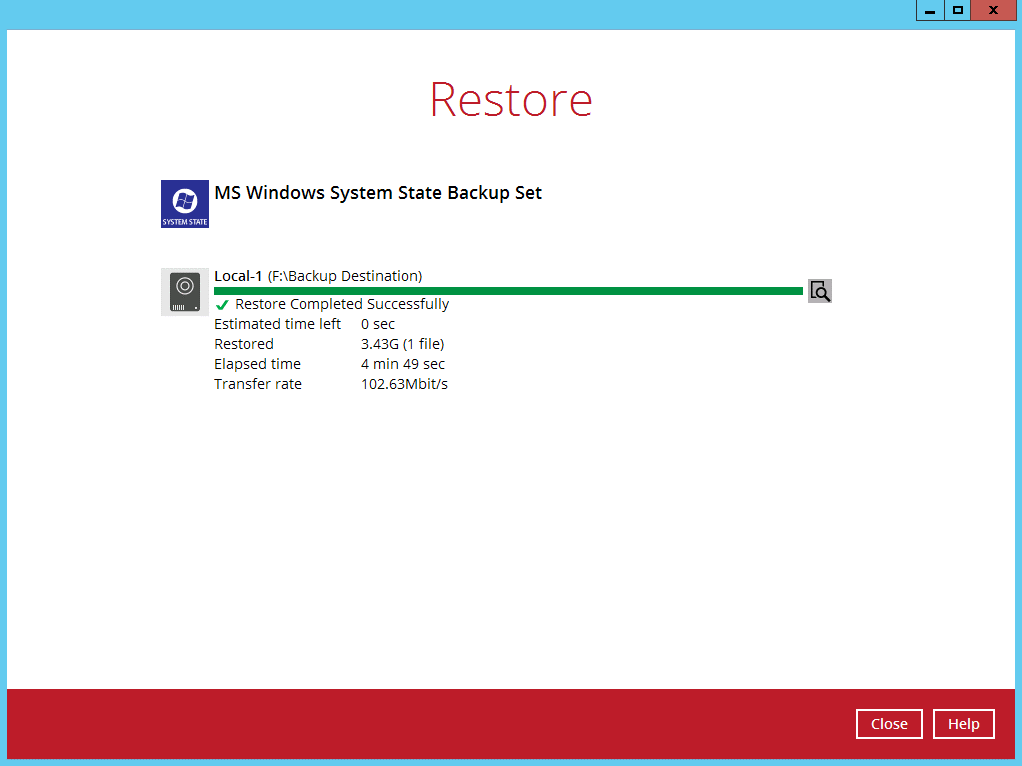Close the window using the red X
1022x766 pixels.
point(993,10)
